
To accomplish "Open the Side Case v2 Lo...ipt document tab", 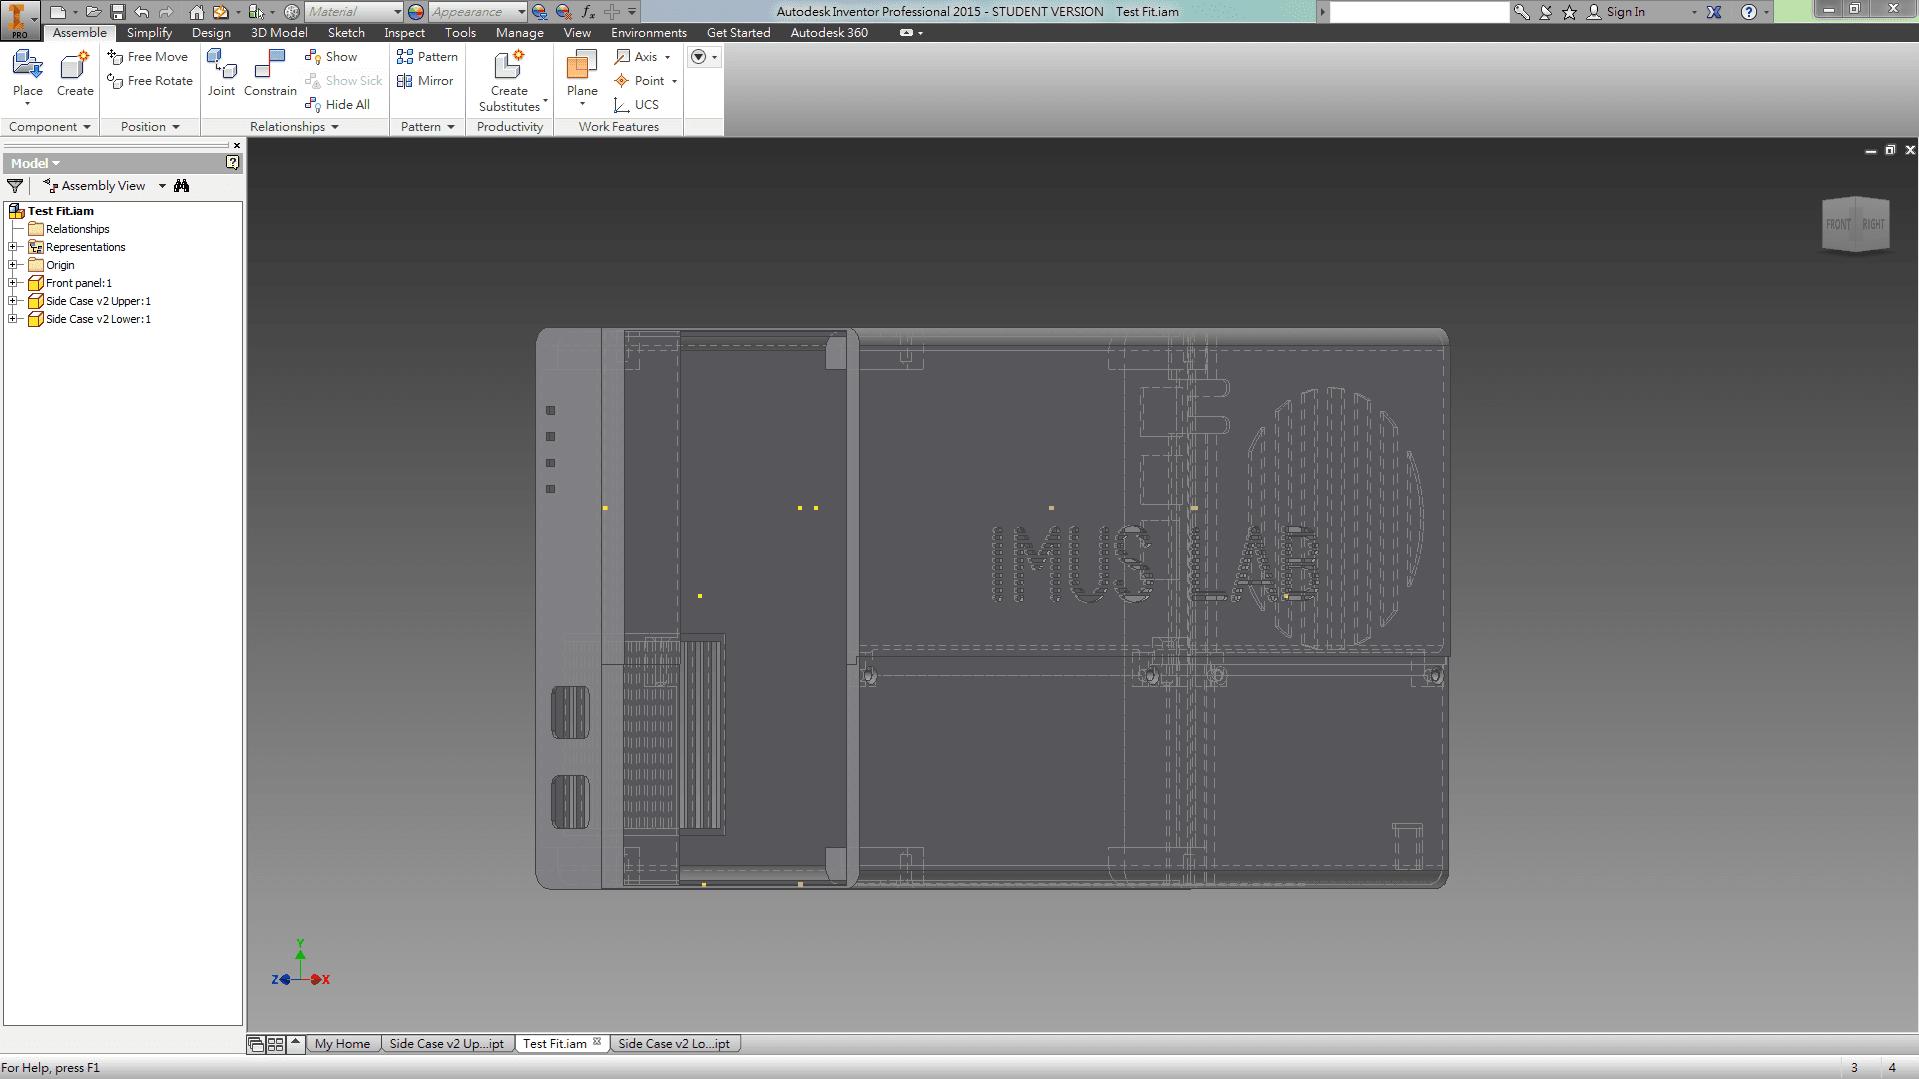I will [x=675, y=1043].
